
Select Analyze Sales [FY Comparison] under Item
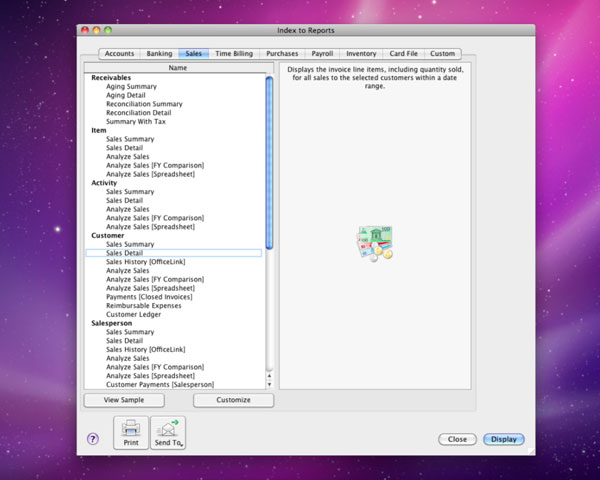[155, 165]
